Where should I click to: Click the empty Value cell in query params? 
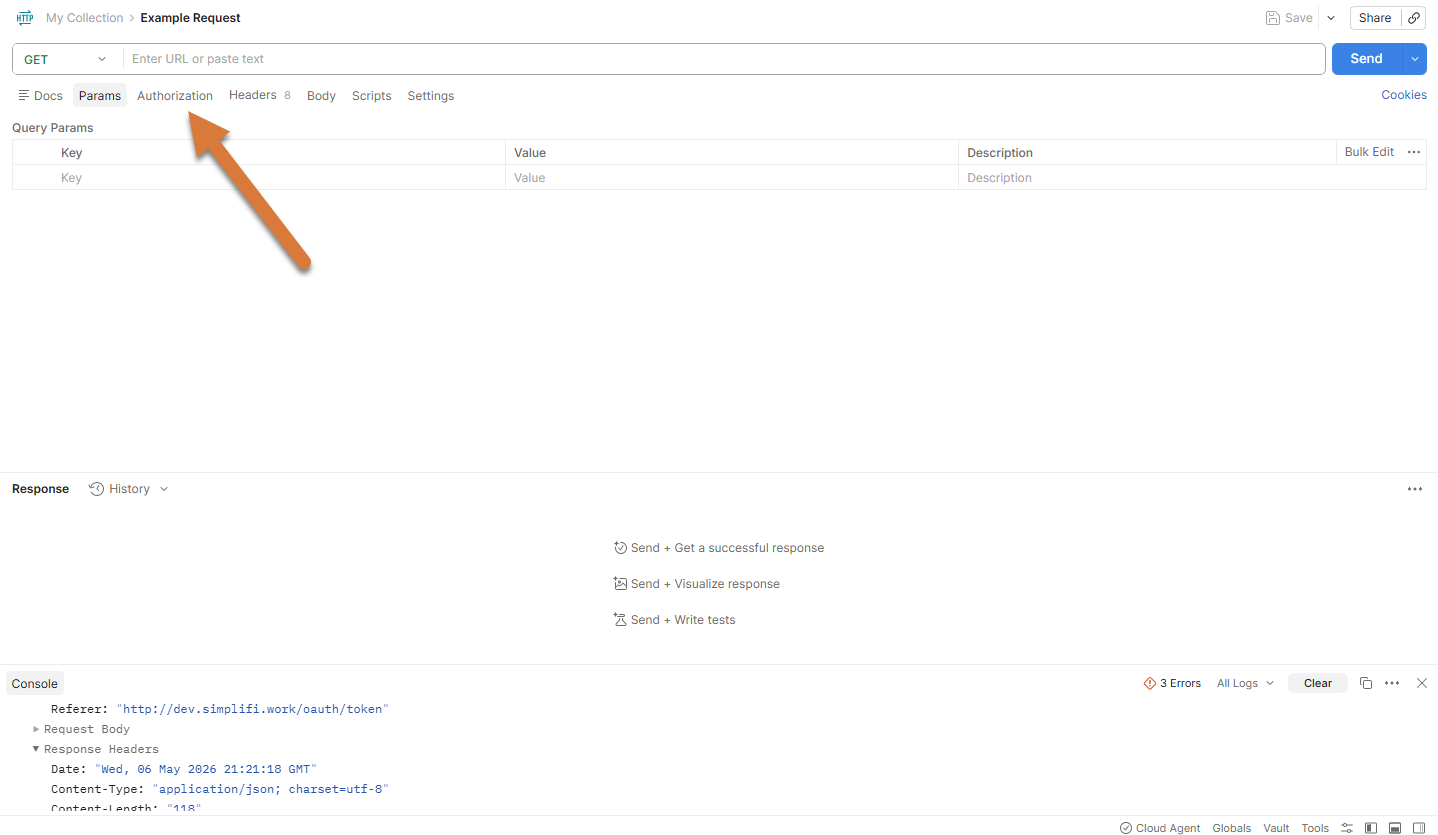(x=732, y=178)
